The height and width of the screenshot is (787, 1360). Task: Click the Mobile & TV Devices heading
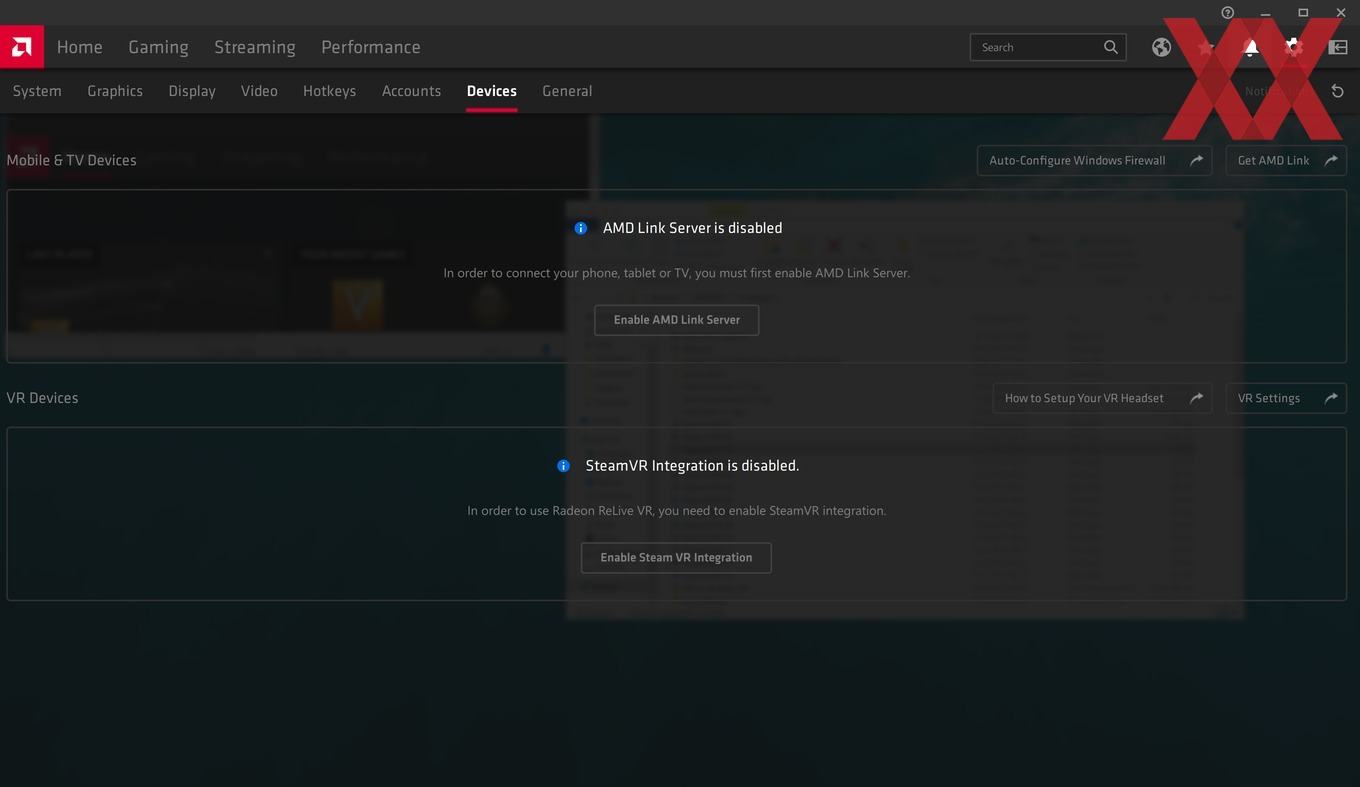71,160
